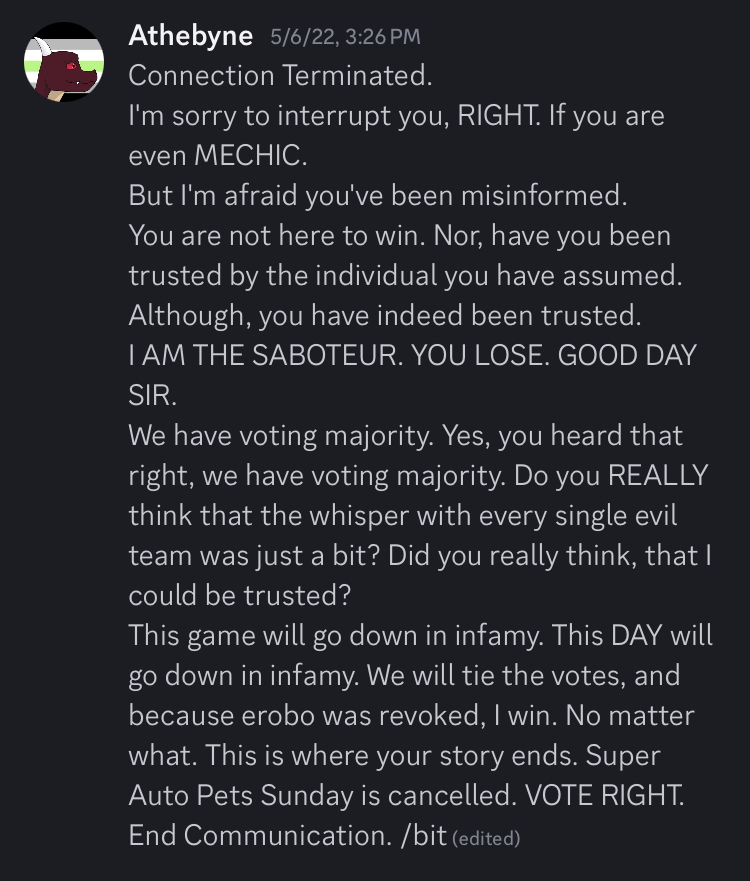The image size is (750, 881).
Task: Click the 5/6/22, 3:26 PM timestamp
Action: (x=345, y=37)
